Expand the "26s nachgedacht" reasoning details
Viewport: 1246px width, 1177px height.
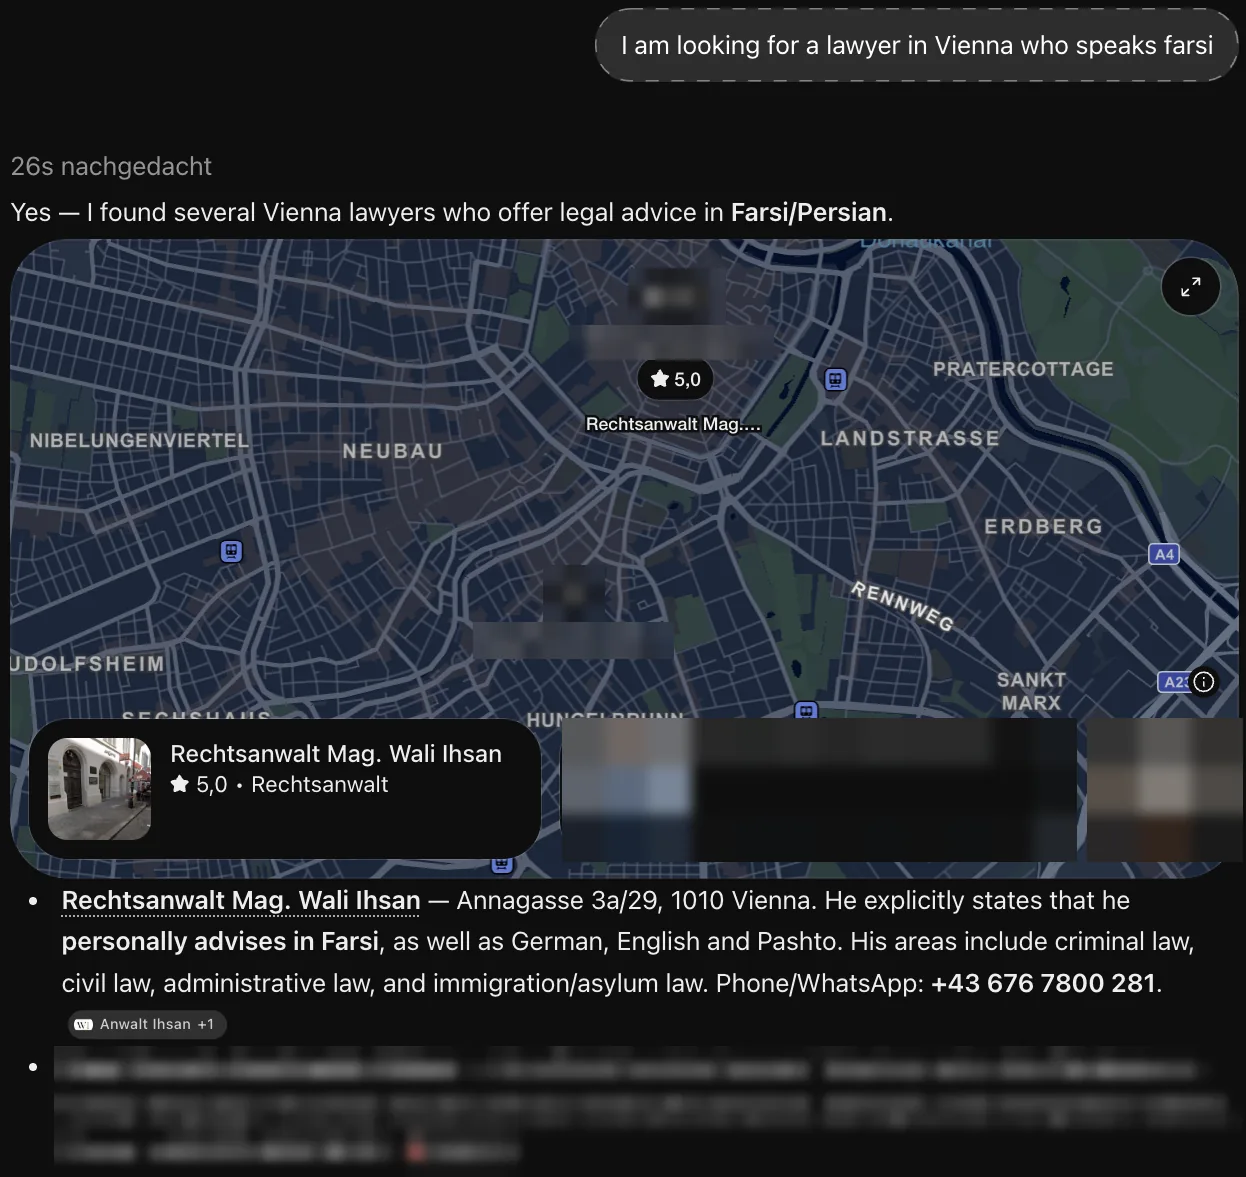111,166
